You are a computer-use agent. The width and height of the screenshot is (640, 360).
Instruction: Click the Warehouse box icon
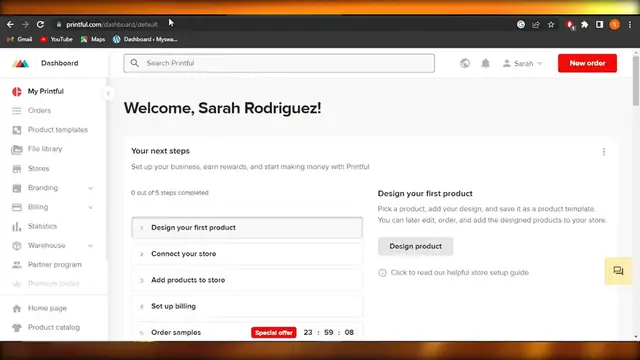17,246
